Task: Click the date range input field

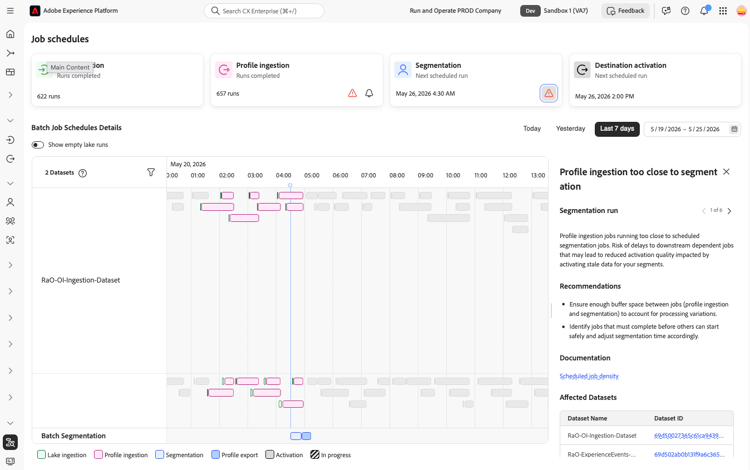Action: point(692,129)
